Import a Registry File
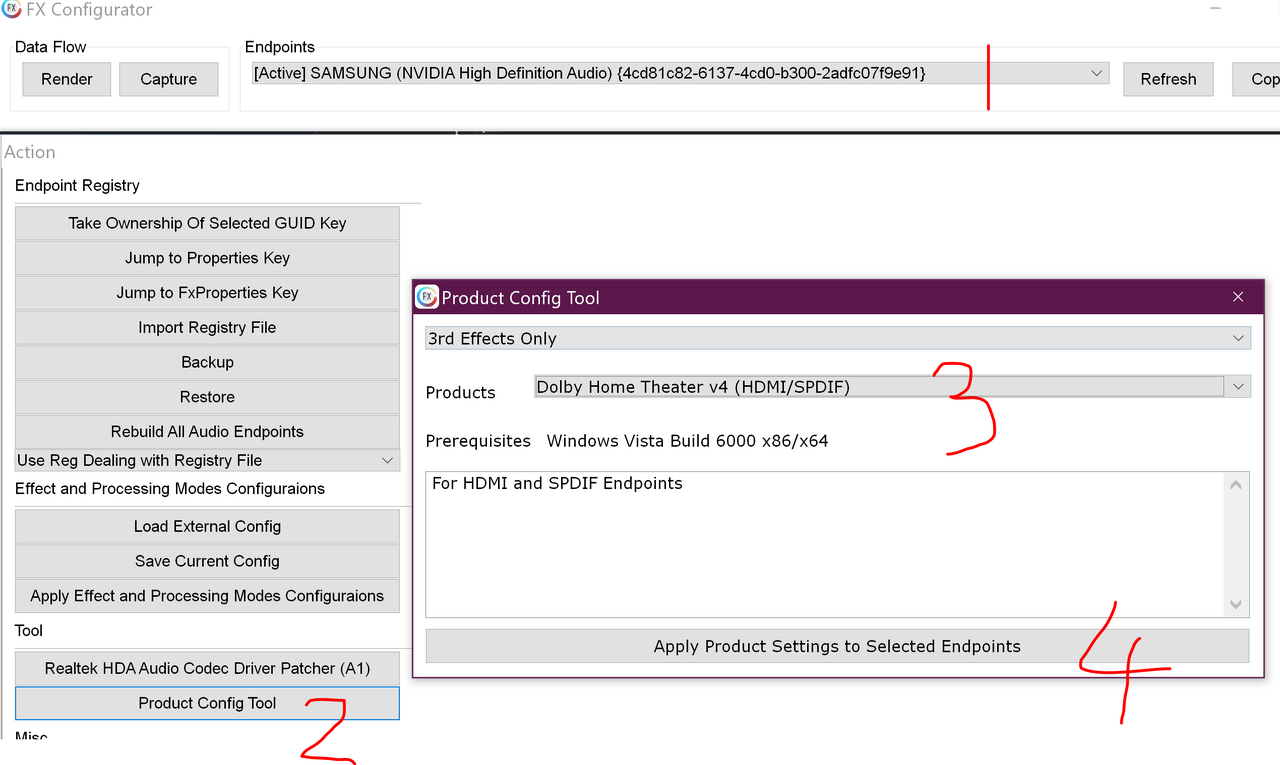 (207, 327)
